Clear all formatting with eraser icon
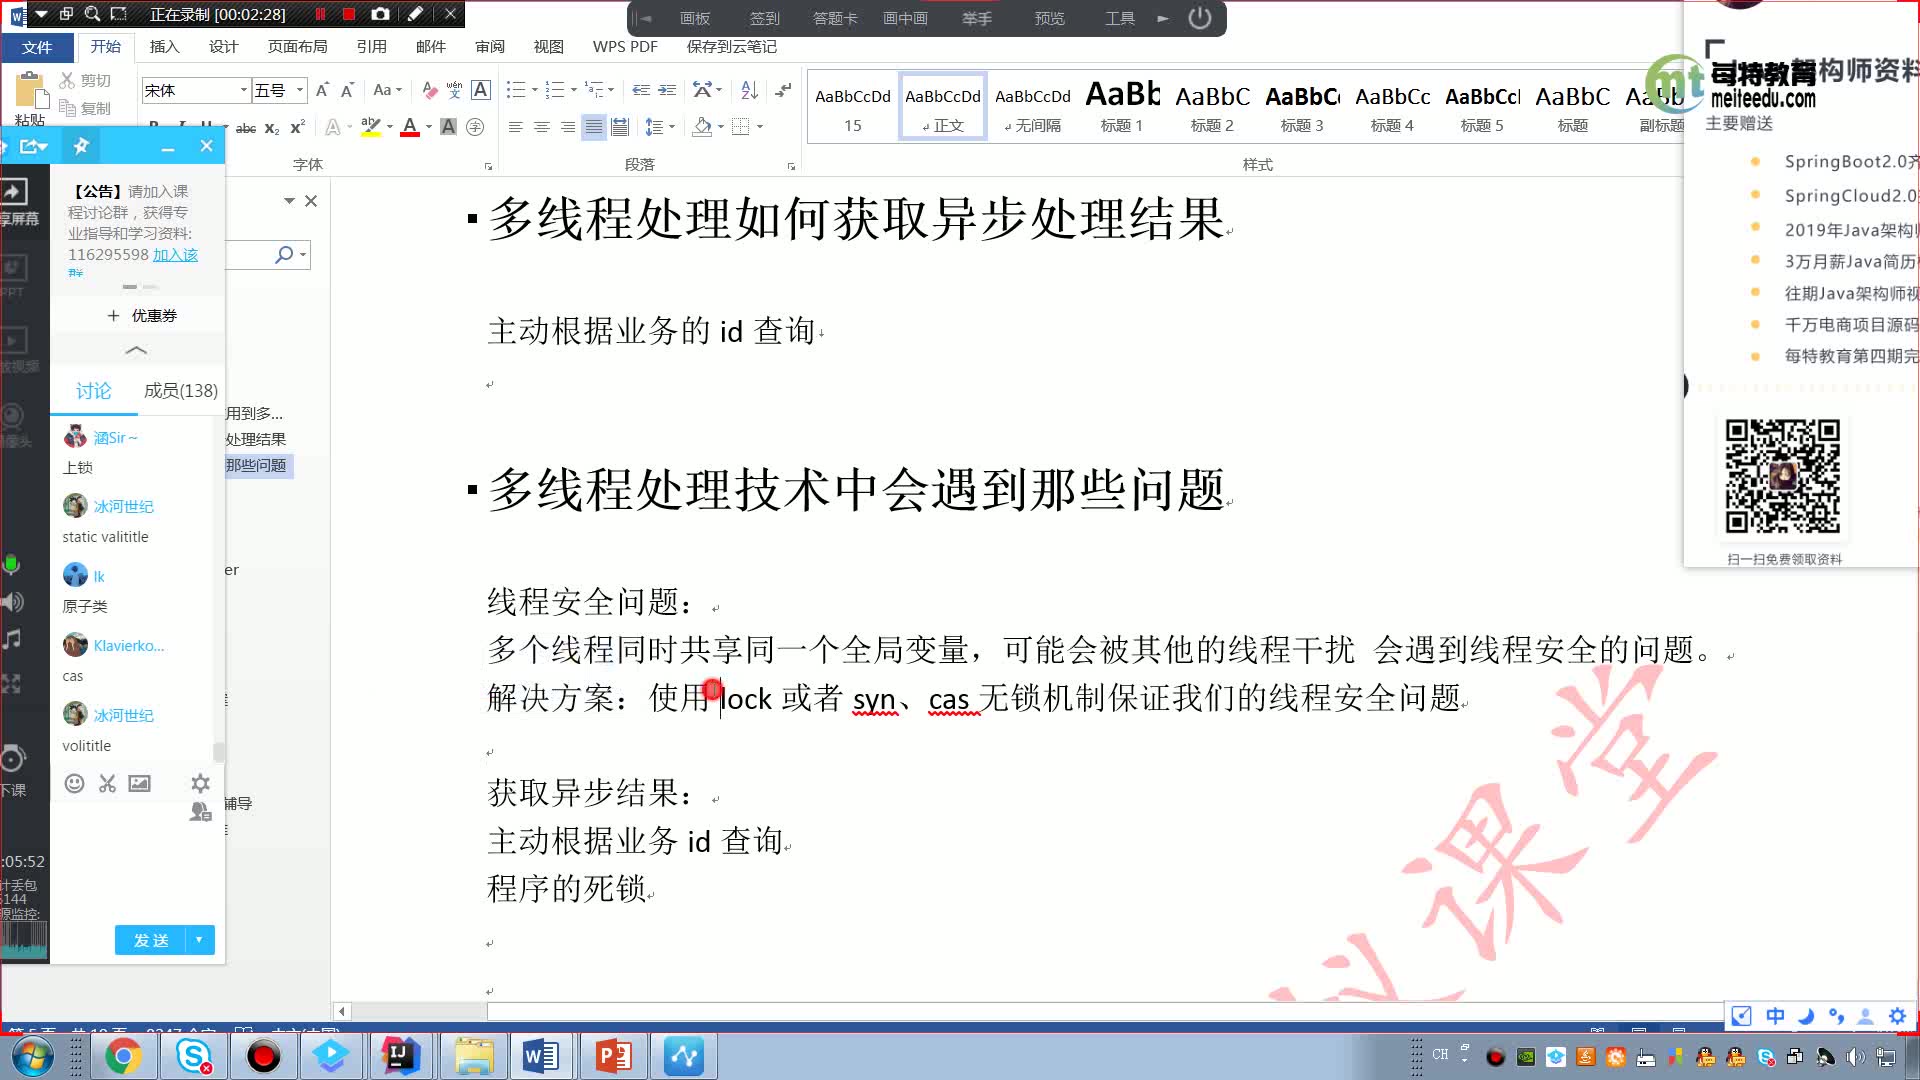The height and width of the screenshot is (1080, 1920). coord(430,90)
